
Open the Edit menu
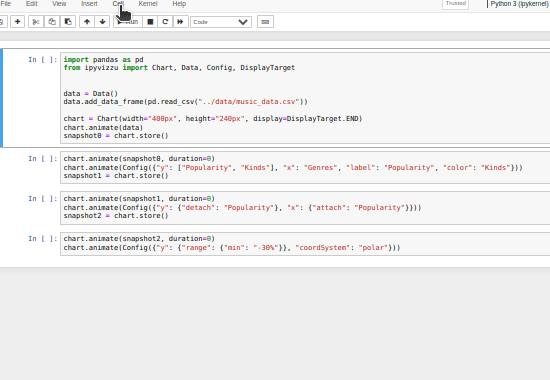tap(32, 4)
